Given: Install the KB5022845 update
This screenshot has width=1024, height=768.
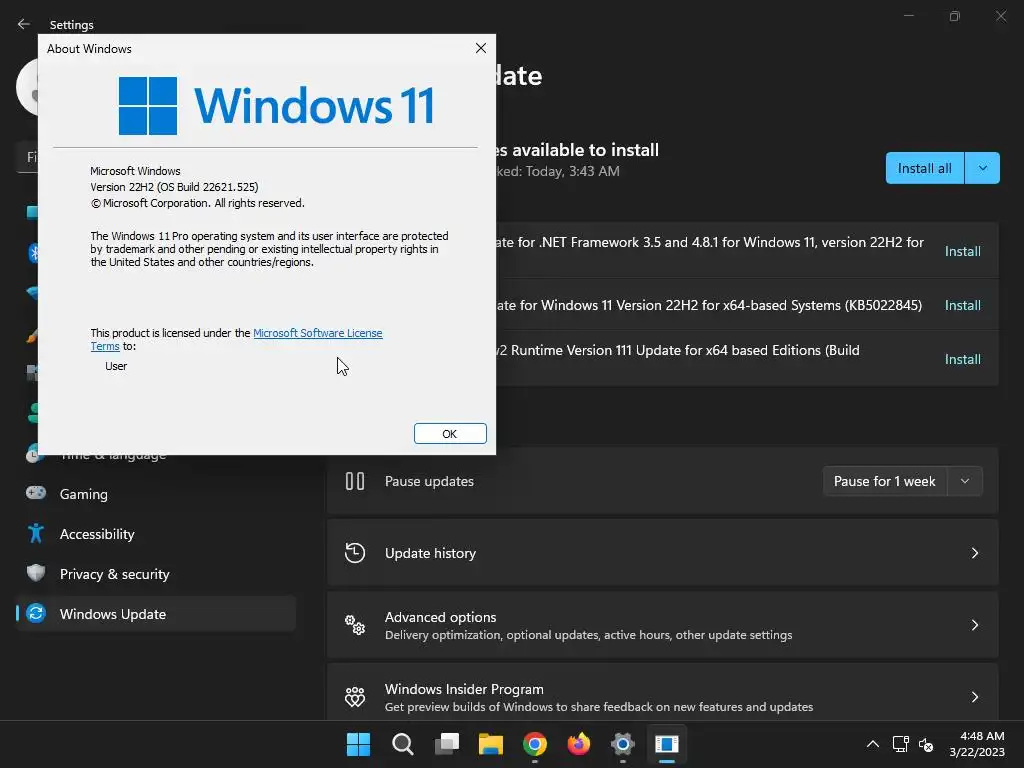Looking at the screenshot, I should coord(963,306).
